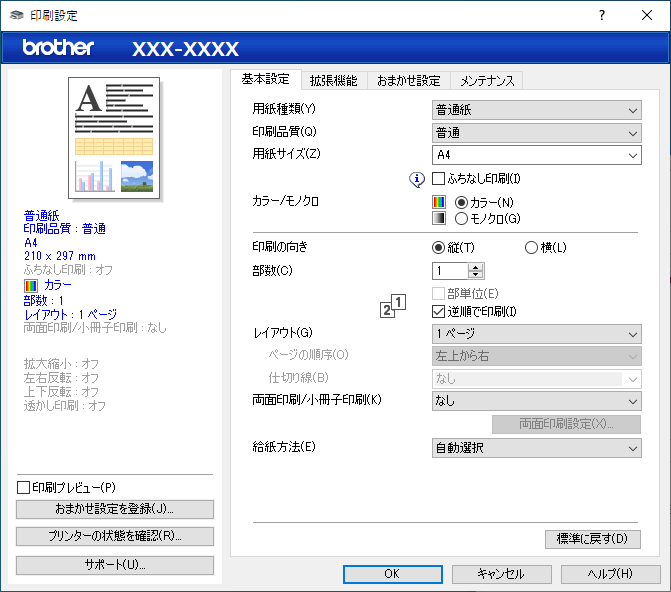Click the question mark help icon
The height and width of the screenshot is (592, 671).
[602, 15]
